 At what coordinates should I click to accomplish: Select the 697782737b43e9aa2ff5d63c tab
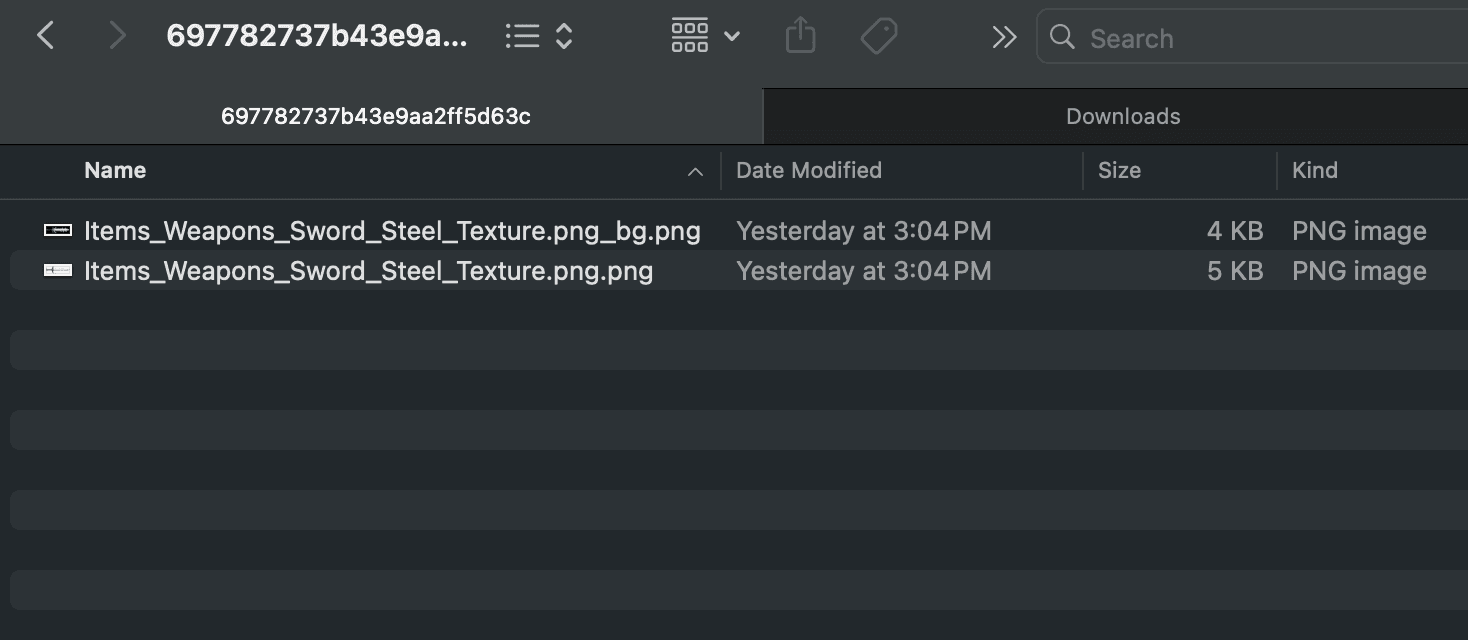[377, 116]
